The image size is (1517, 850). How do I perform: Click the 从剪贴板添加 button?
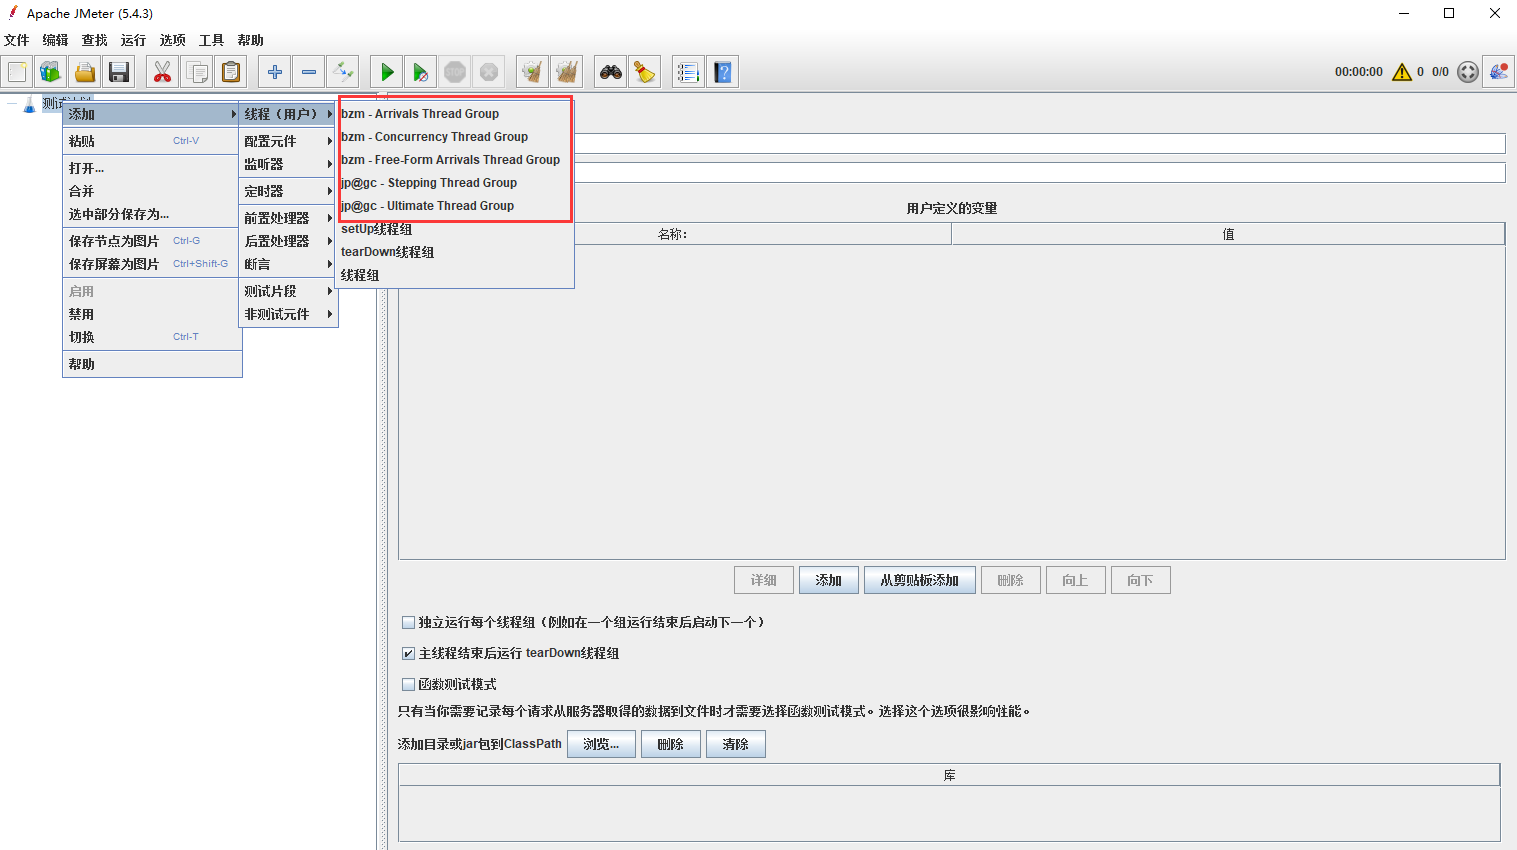tap(919, 580)
